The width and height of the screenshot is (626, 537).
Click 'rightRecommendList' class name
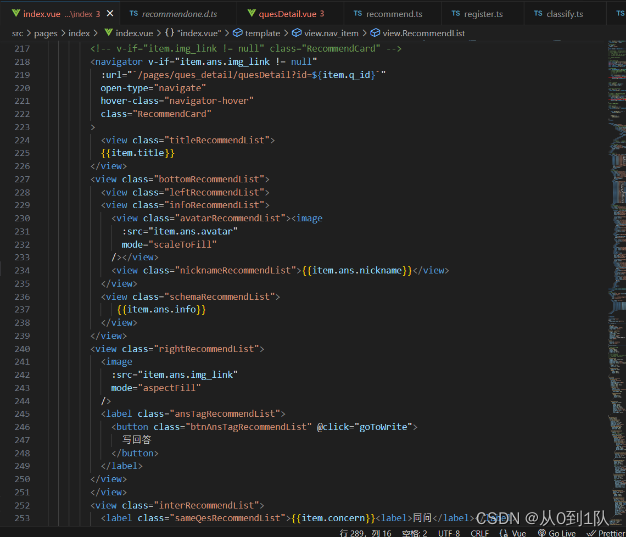pyautogui.click(x=206, y=349)
